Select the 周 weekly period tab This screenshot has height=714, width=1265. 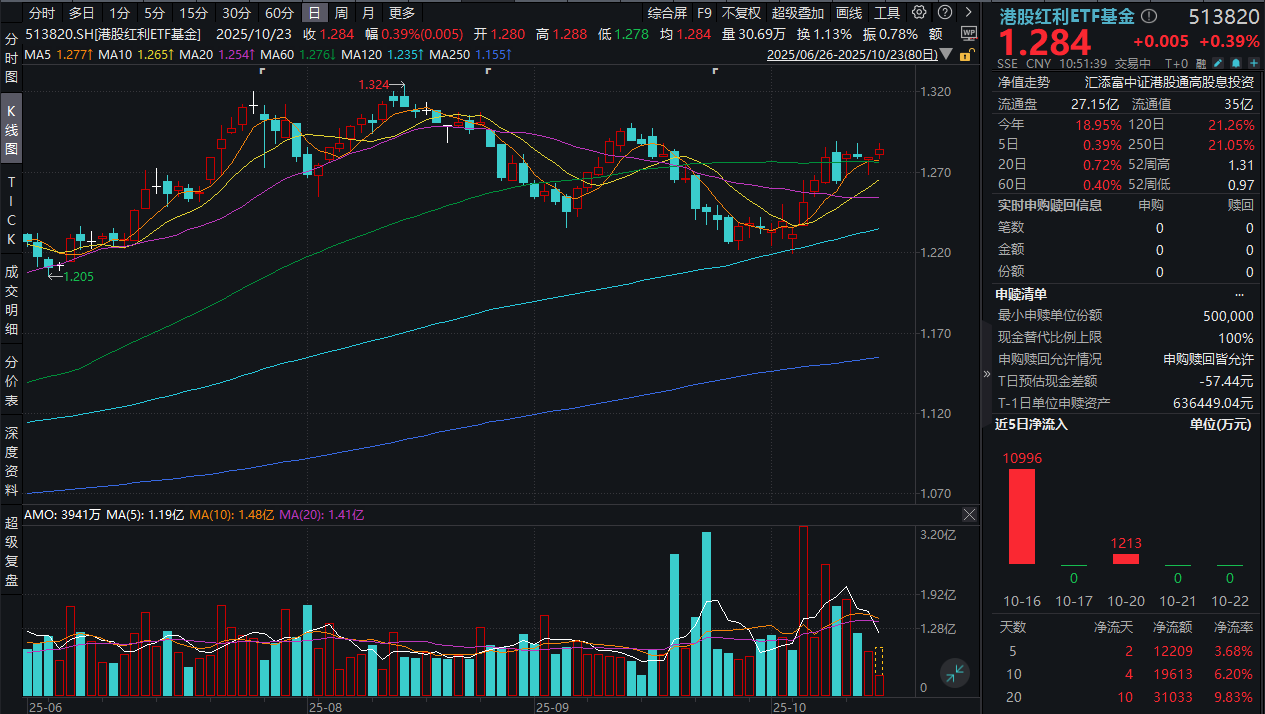341,13
